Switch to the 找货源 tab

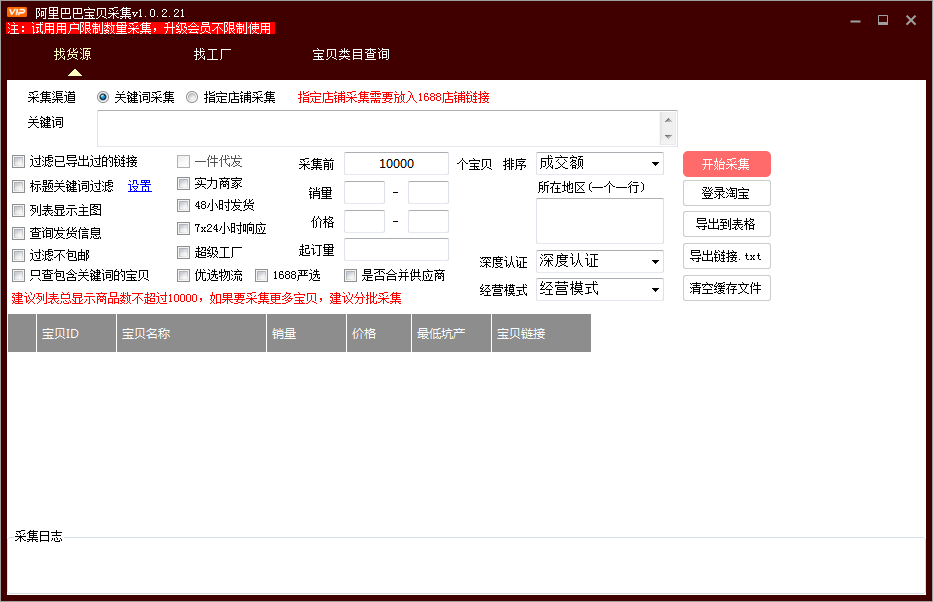[73, 54]
